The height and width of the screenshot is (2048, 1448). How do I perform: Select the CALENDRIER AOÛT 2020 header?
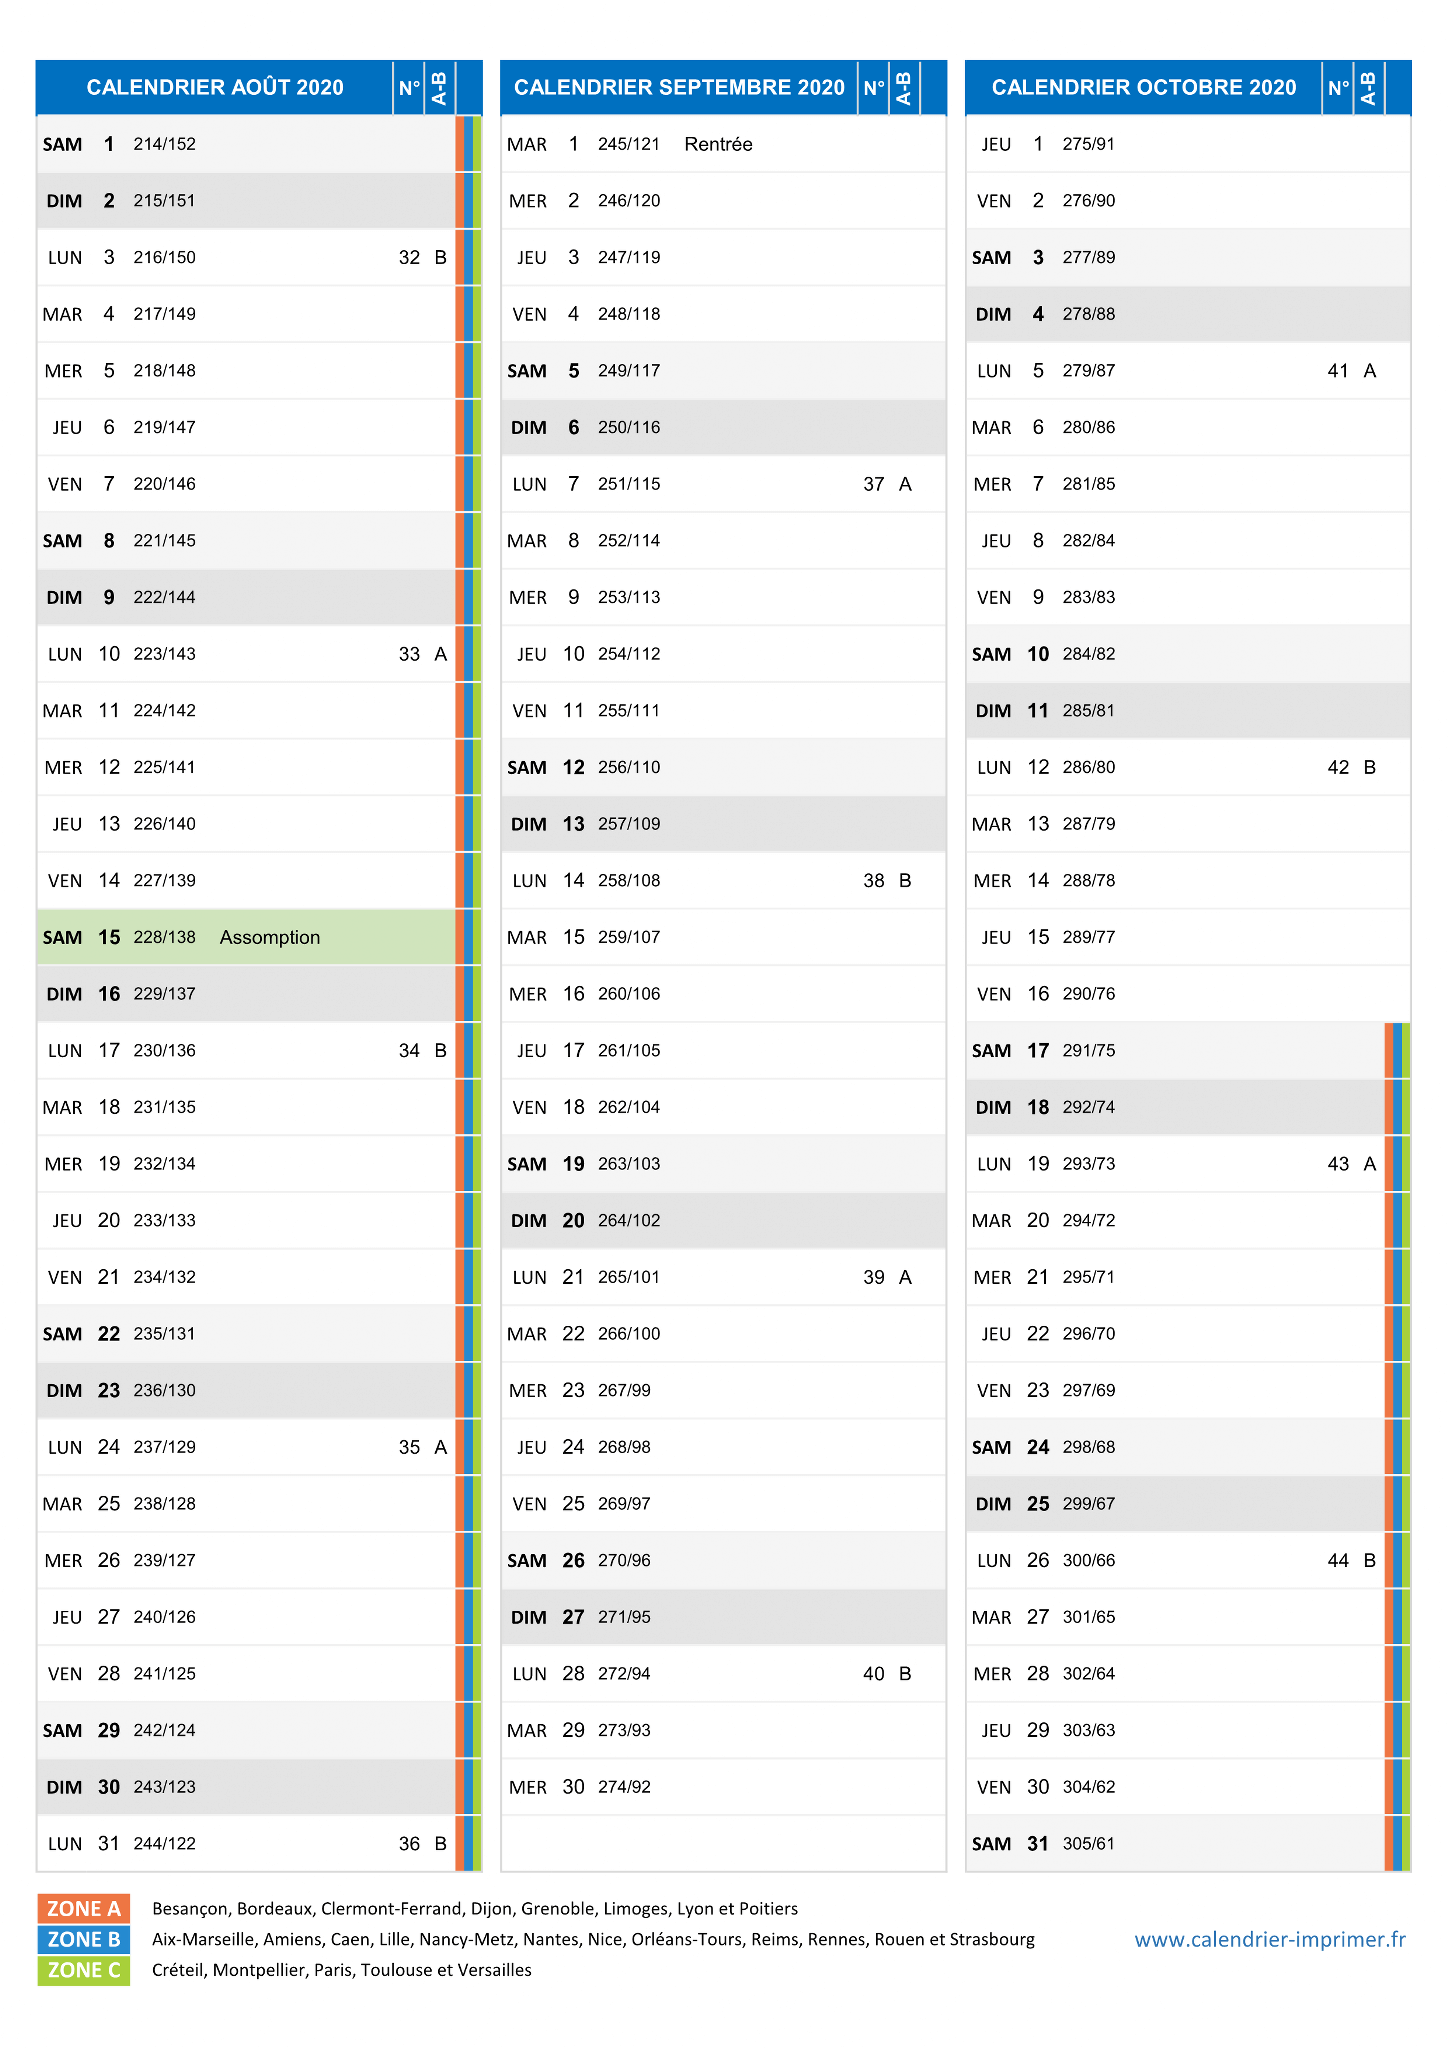point(215,88)
